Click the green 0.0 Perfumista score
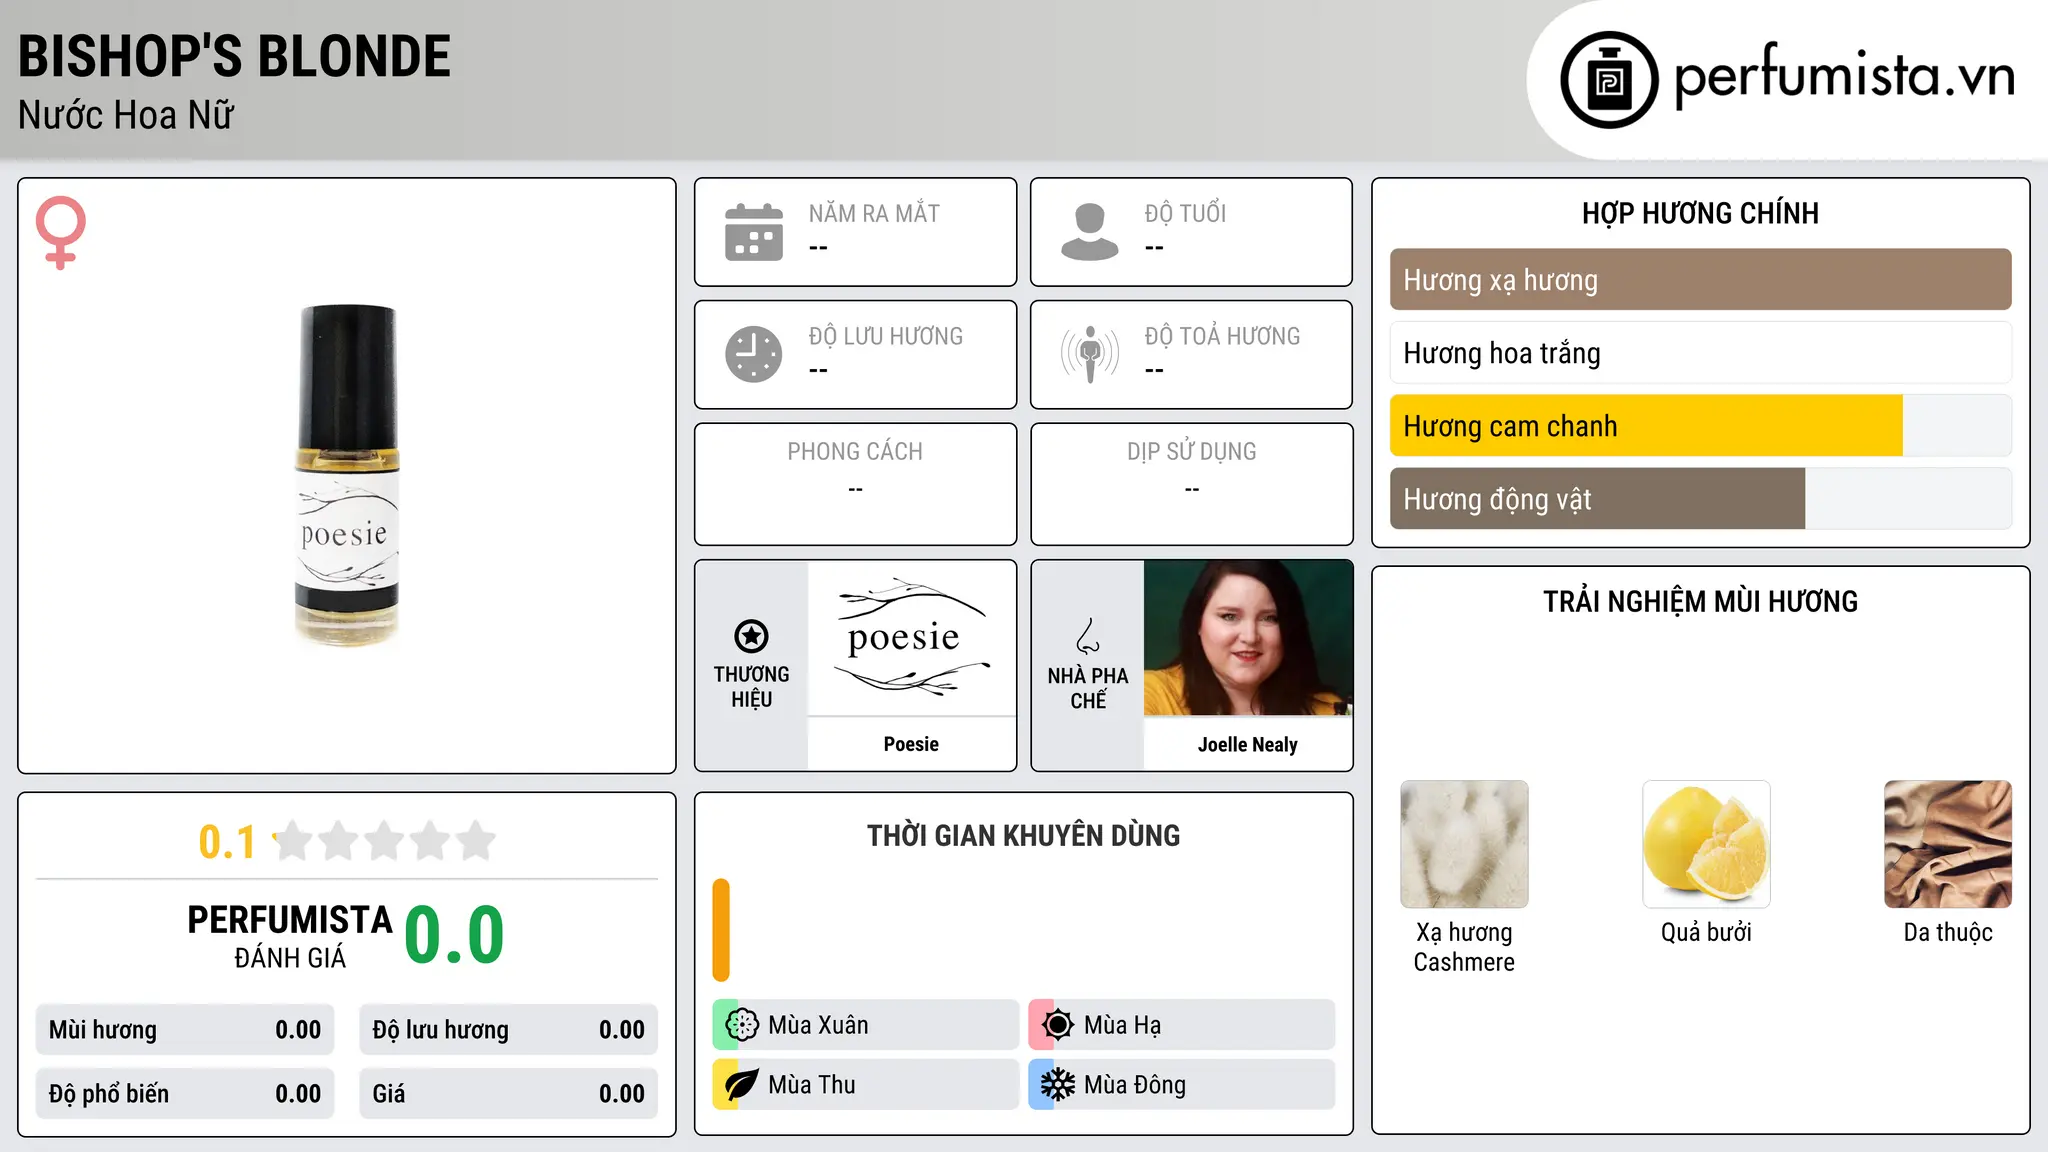The height and width of the screenshot is (1152, 2048). 454,935
